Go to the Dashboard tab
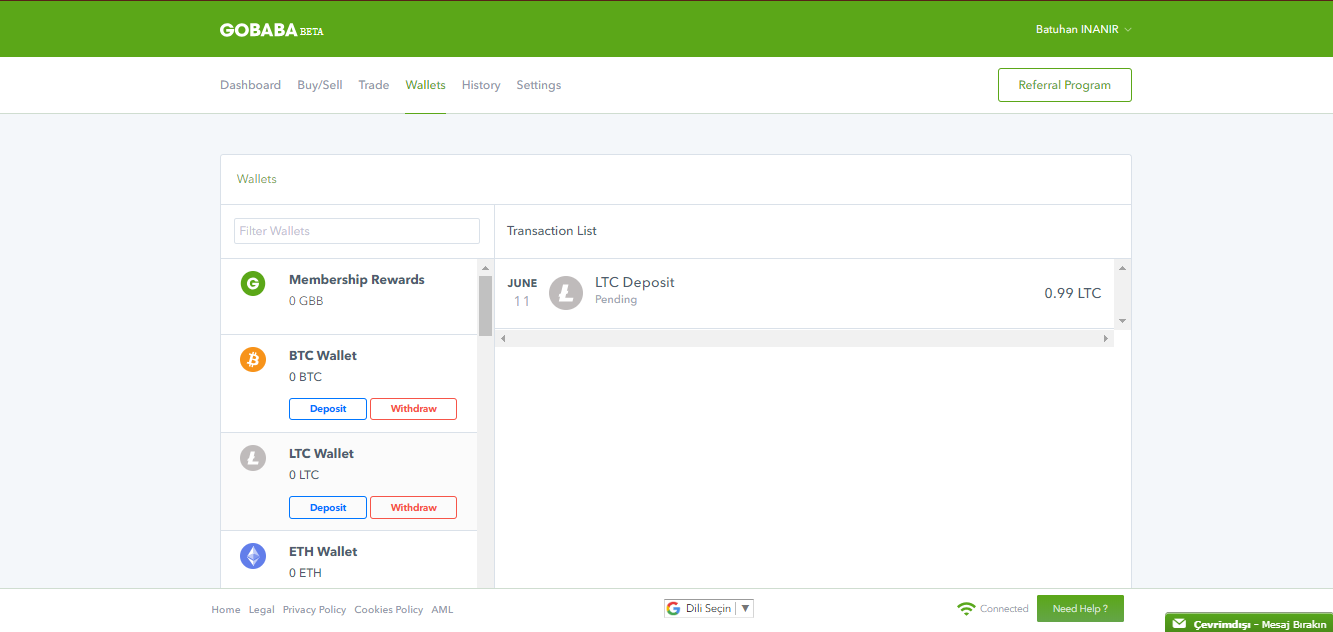This screenshot has height=632, width=1333. [250, 85]
